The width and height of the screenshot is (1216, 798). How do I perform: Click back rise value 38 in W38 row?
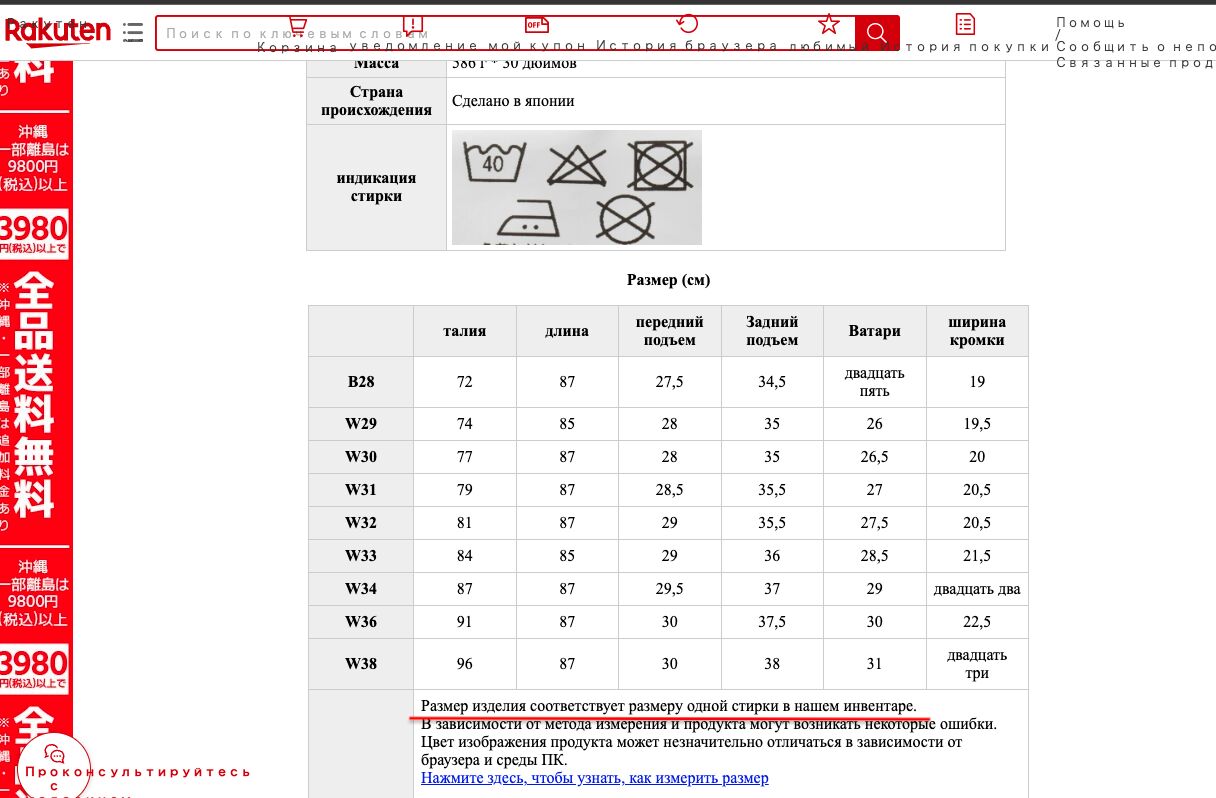[772, 664]
